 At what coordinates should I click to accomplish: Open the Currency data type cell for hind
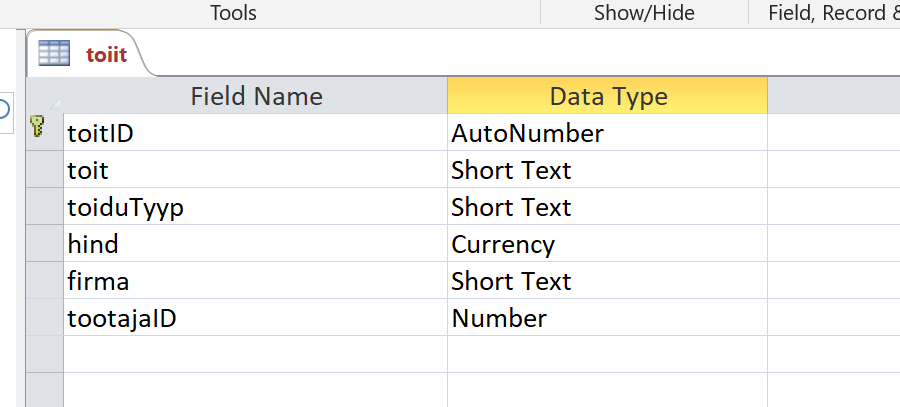coord(607,243)
